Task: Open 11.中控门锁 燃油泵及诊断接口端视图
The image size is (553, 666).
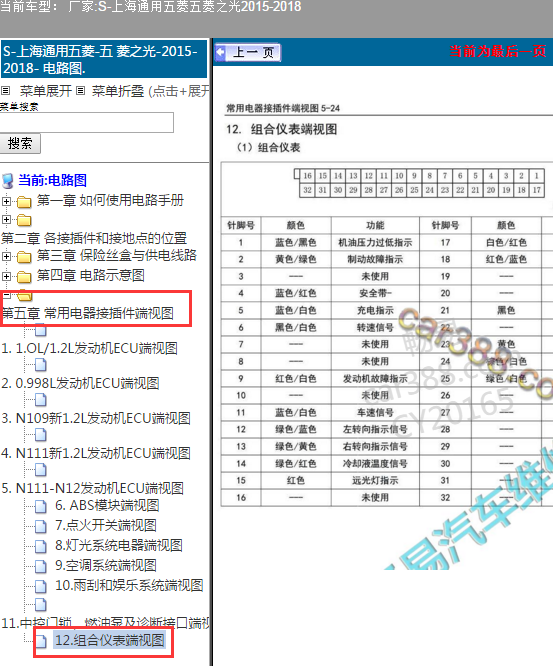Action: point(105,623)
